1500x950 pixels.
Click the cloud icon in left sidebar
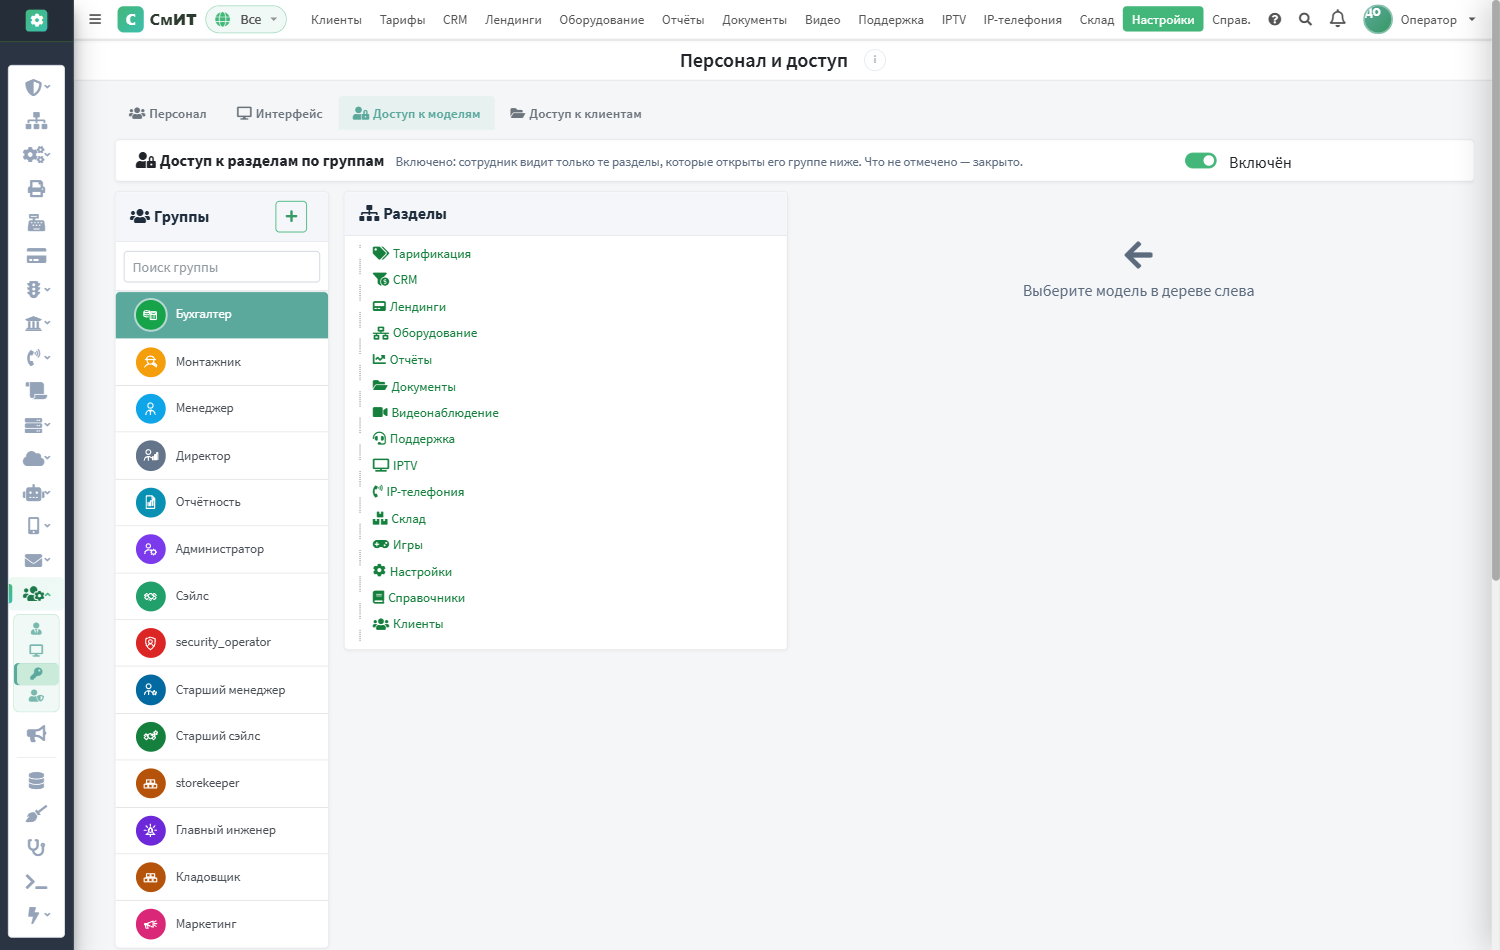pos(36,458)
